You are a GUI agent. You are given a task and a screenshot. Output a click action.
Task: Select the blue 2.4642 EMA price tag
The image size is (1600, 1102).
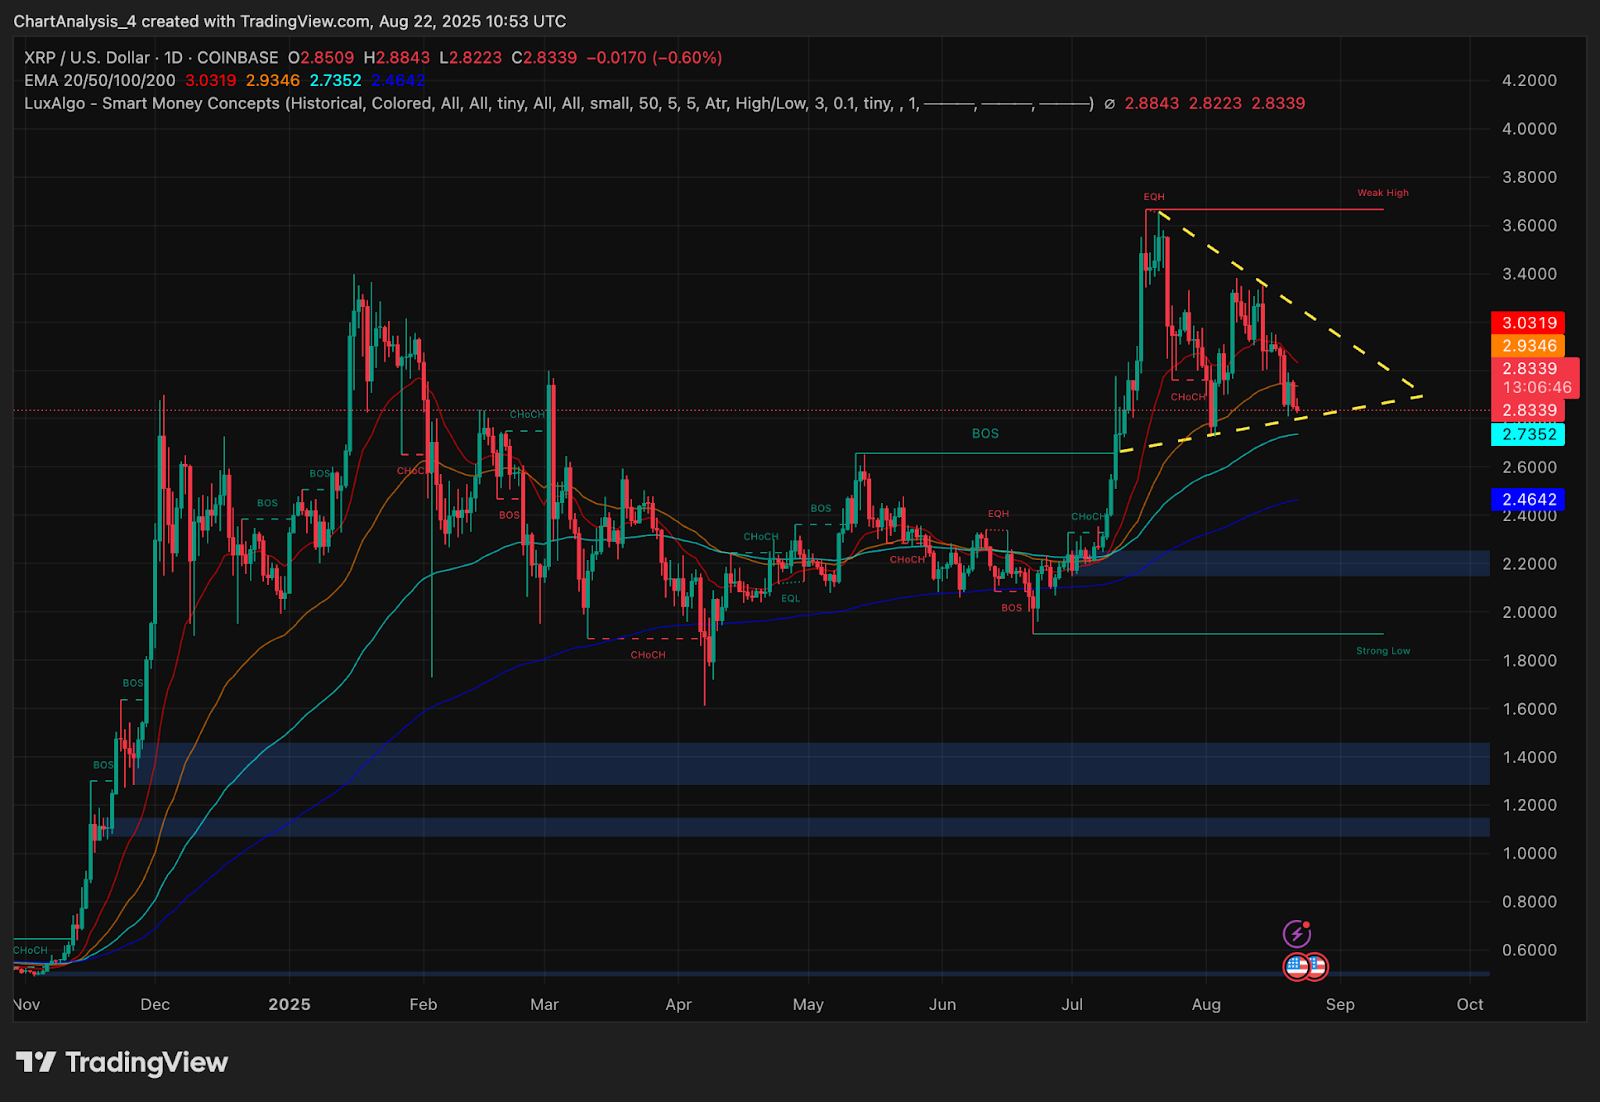1528,499
